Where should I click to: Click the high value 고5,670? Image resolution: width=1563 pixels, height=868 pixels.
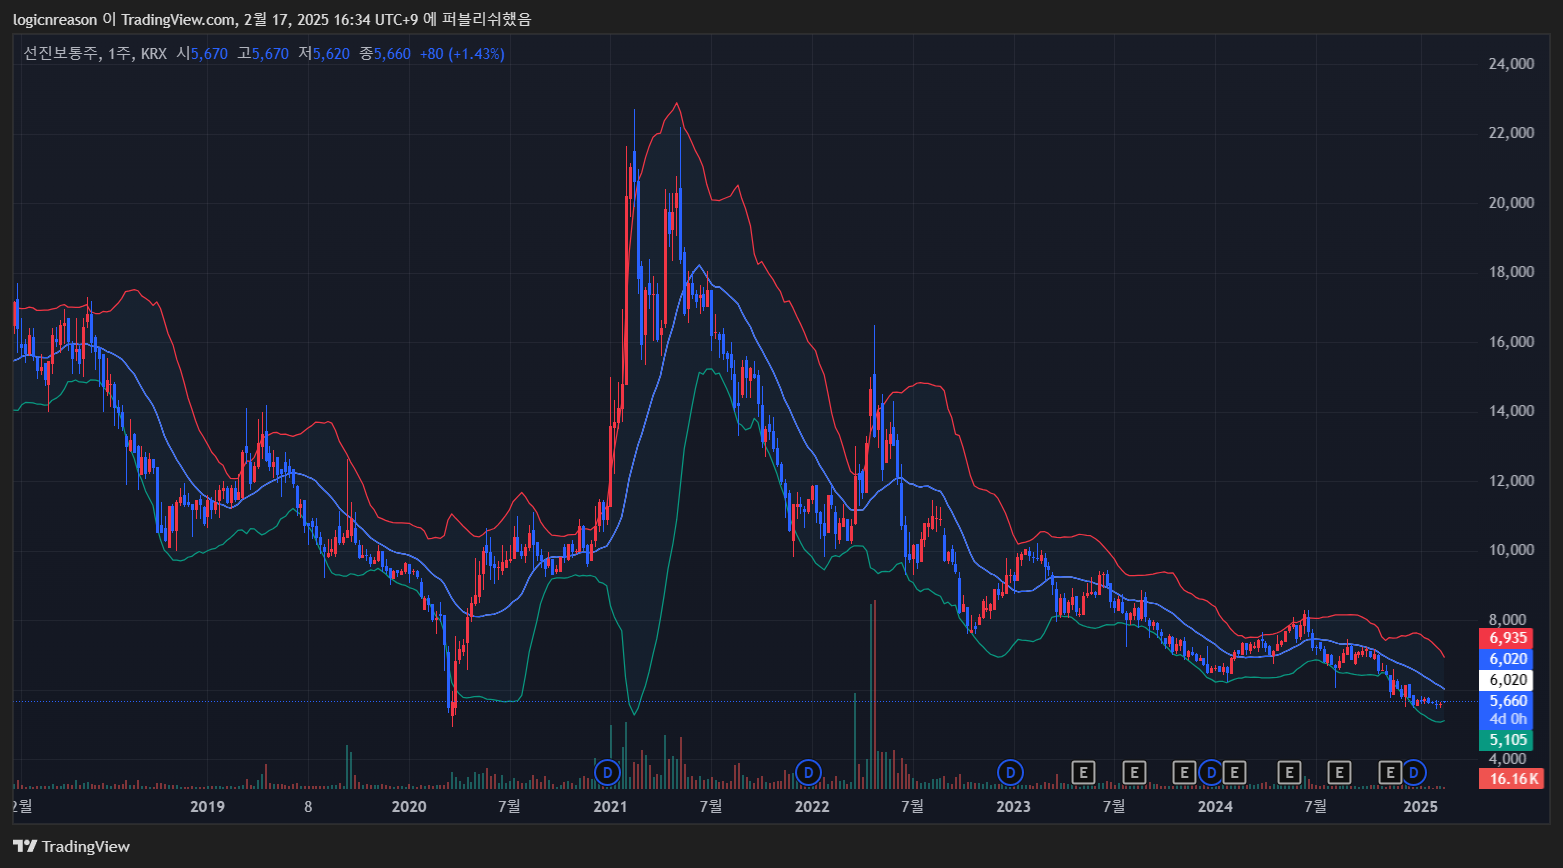pos(263,53)
